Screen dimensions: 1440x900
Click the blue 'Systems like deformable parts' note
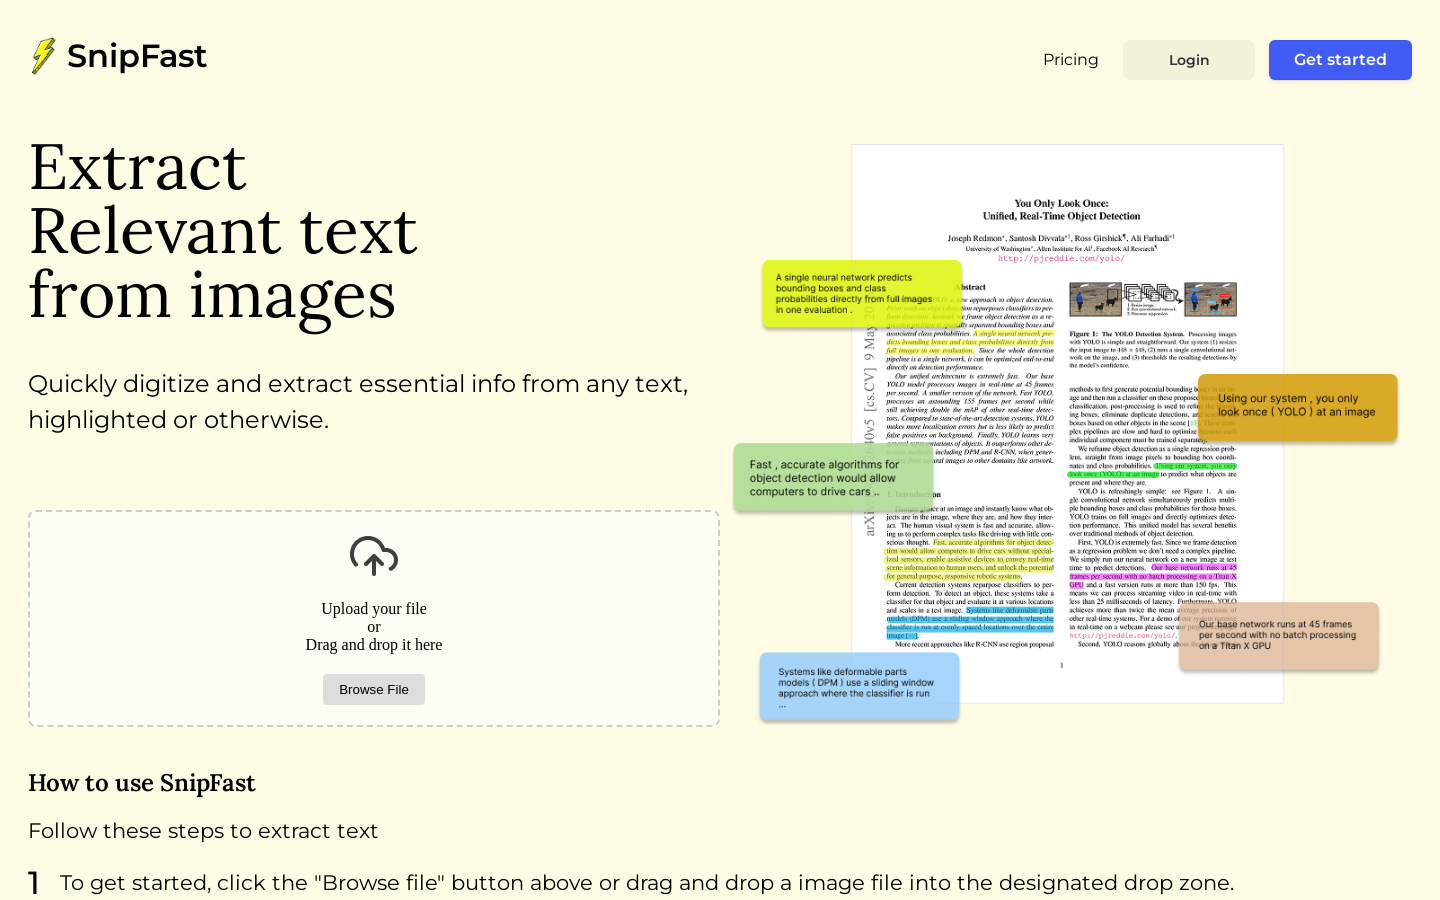(x=859, y=687)
